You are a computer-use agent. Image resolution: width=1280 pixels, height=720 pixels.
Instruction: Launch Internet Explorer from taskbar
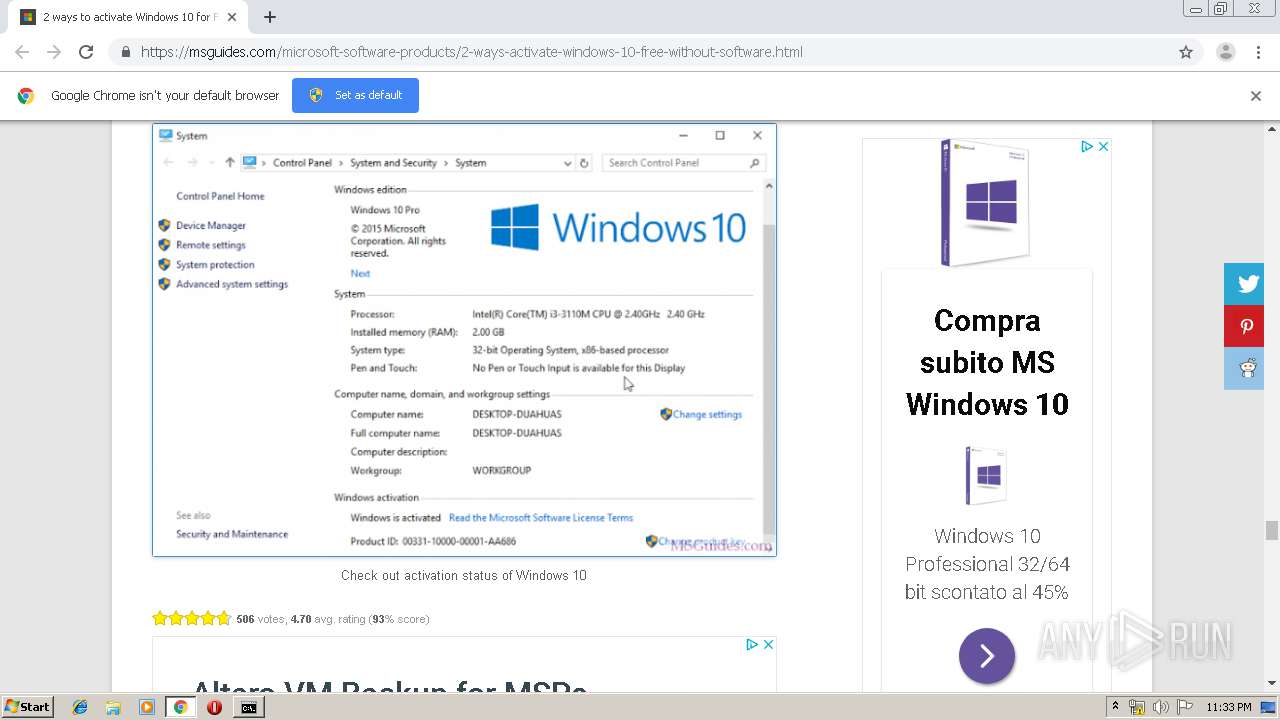(80, 707)
